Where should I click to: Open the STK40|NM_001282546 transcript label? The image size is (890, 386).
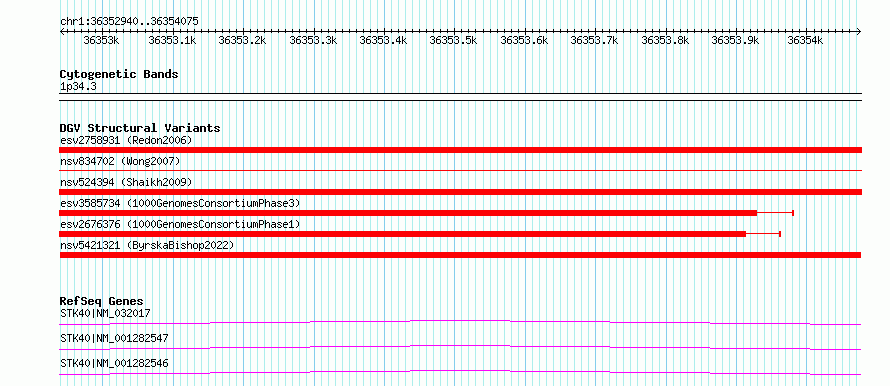coord(114,363)
